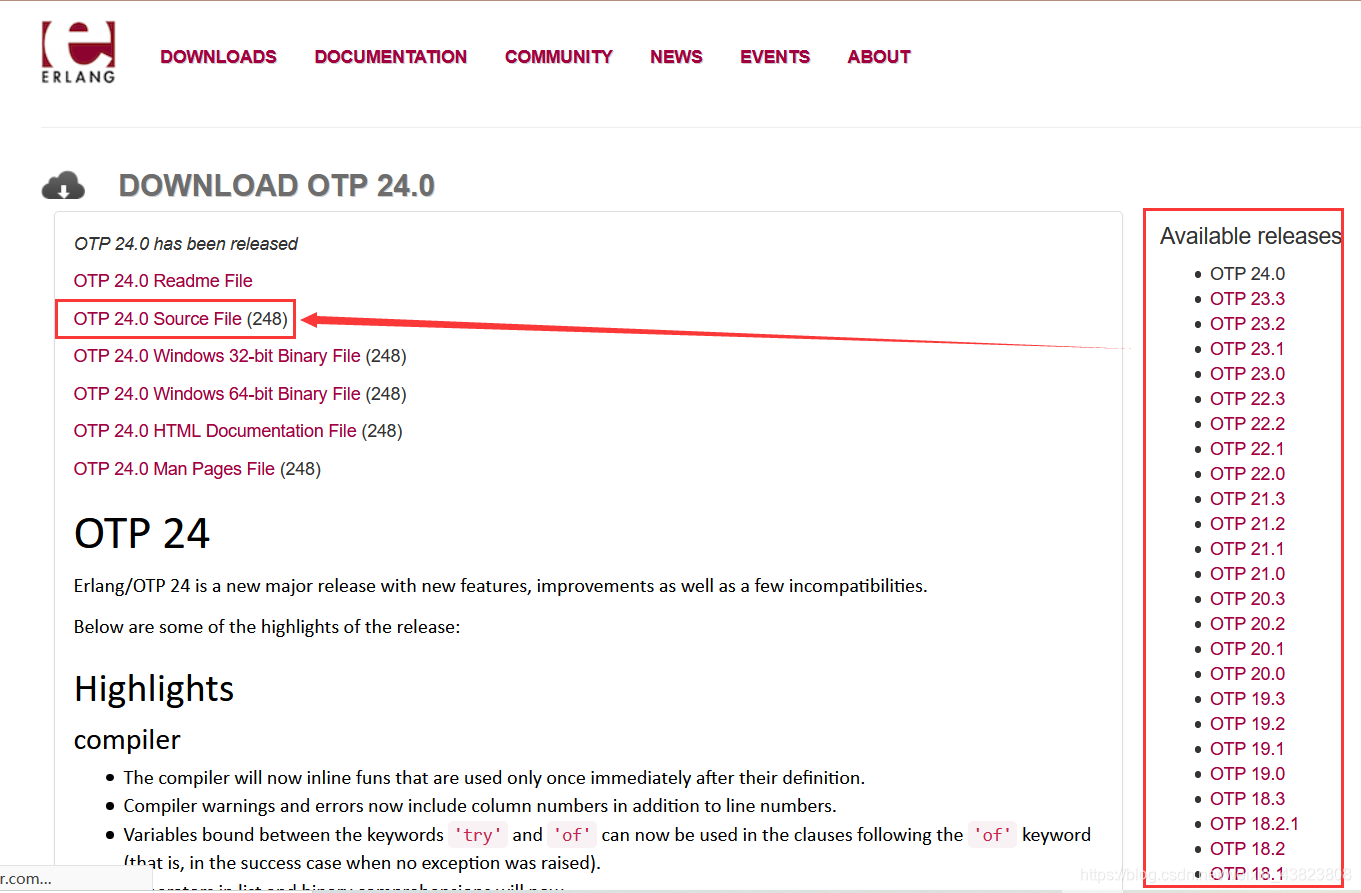Open the COMMUNITY menu
1361x893 pixels.
pos(559,57)
